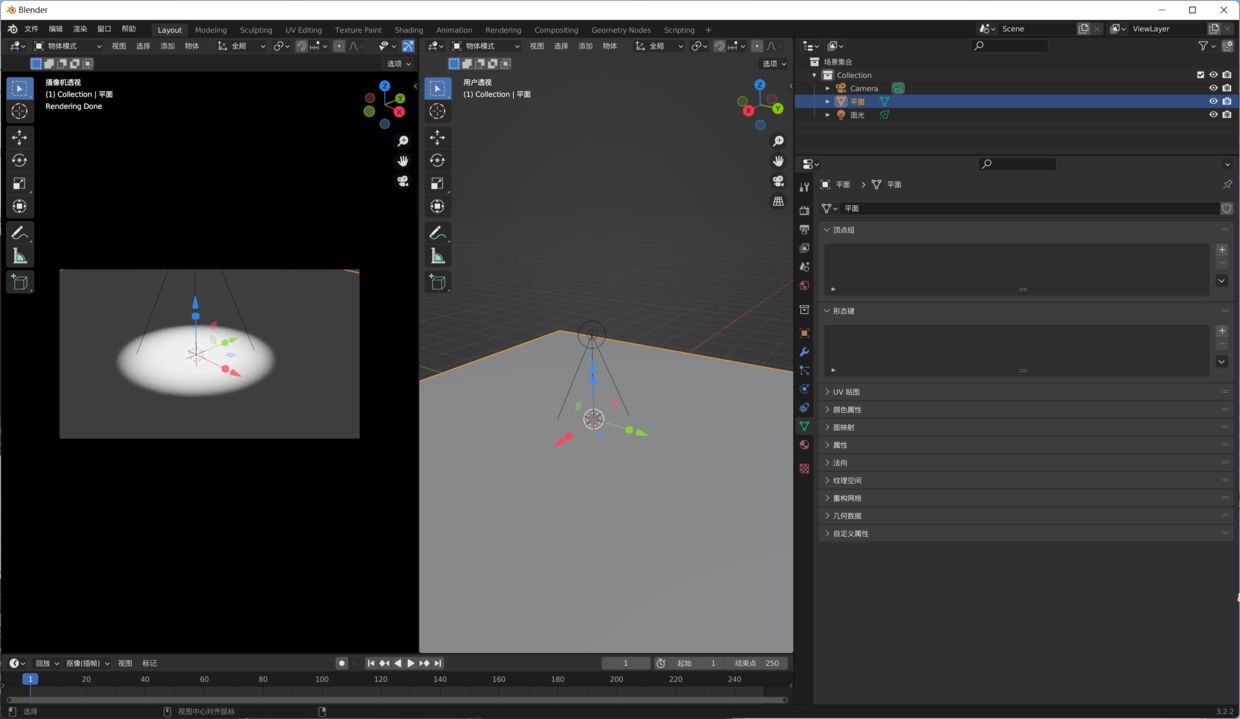Hide the 平面 object in the viewport
Image resolution: width=1240 pixels, height=719 pixels.
tap(1213, 101)
